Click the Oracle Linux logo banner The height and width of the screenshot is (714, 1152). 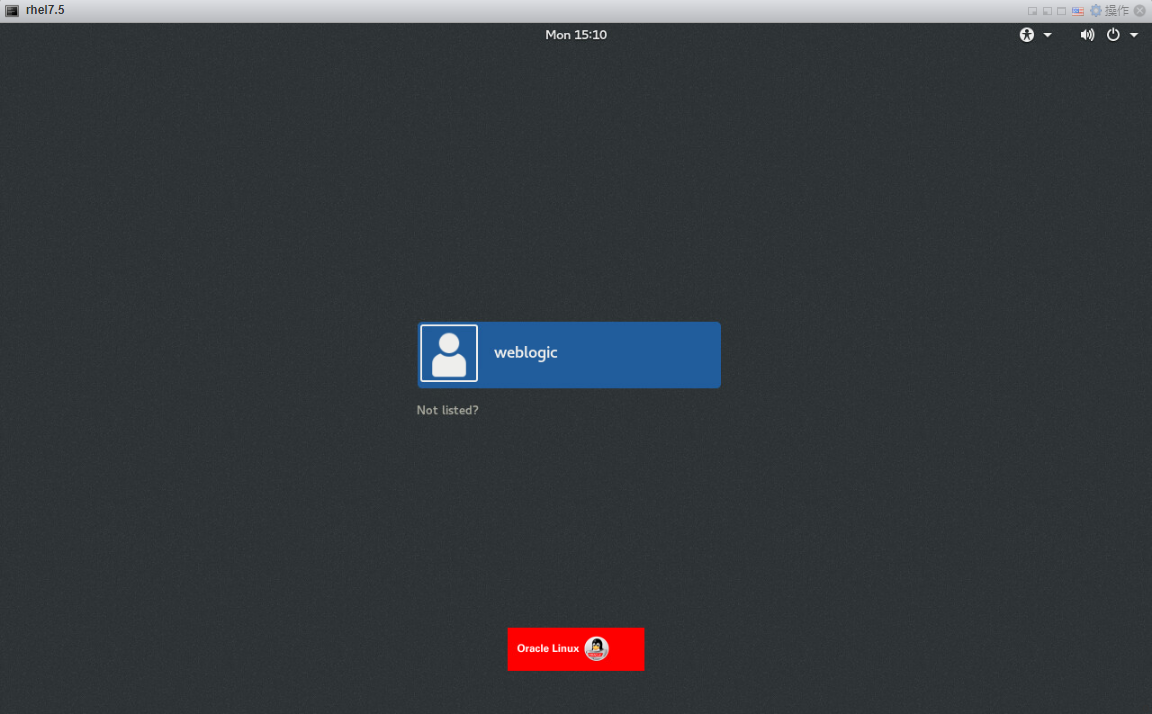(x=576, y=649)
